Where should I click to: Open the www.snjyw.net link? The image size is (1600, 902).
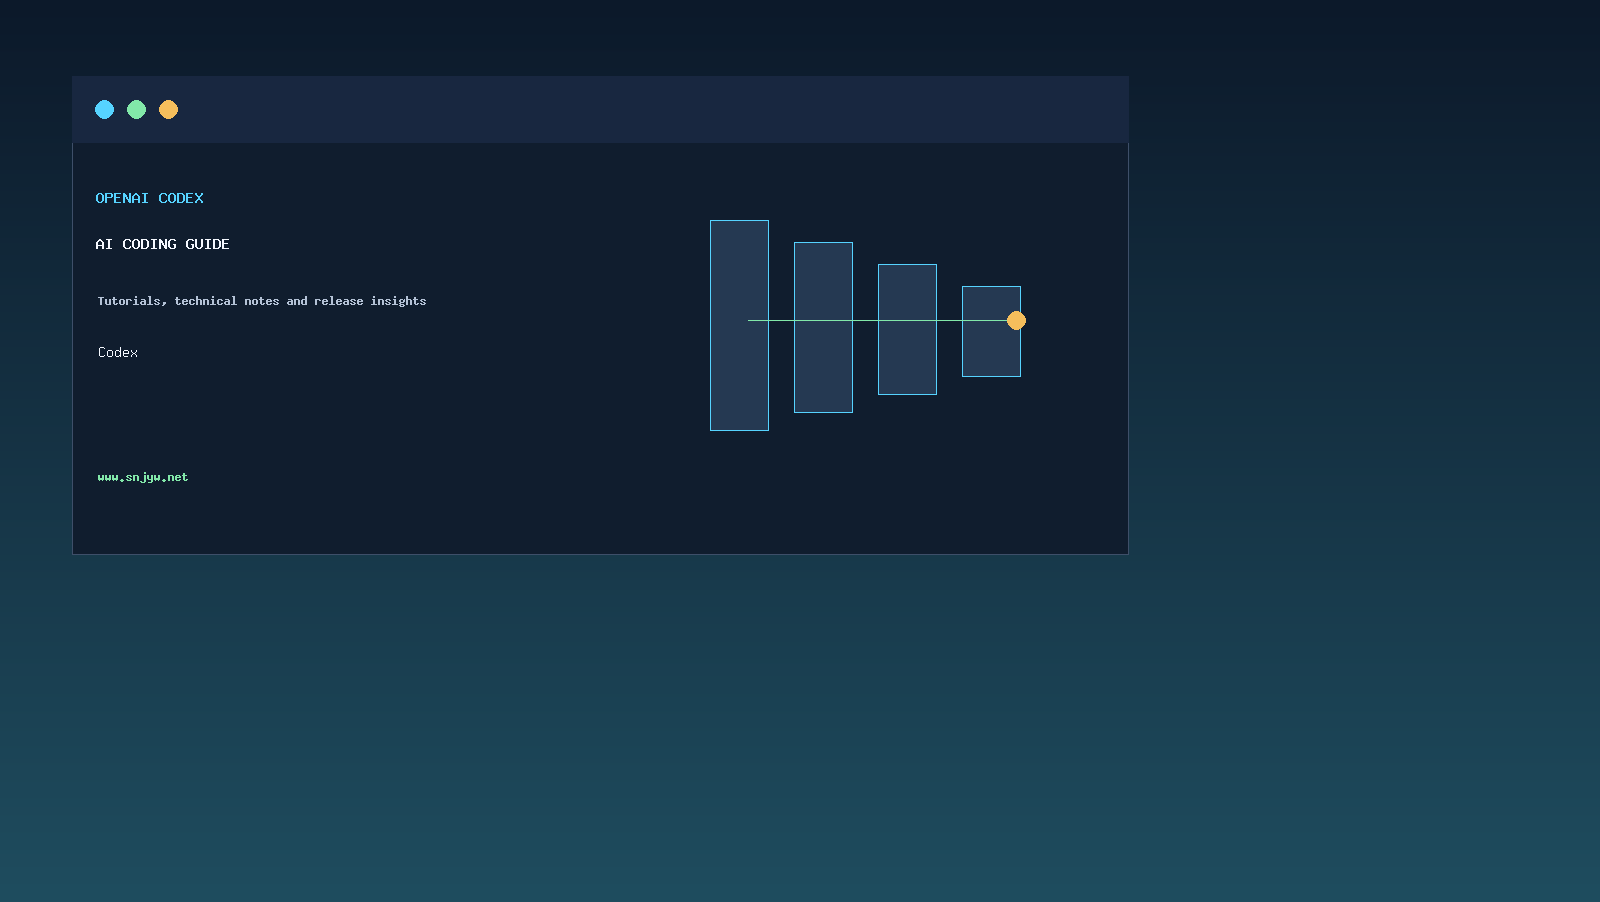(x=143, y=477)
